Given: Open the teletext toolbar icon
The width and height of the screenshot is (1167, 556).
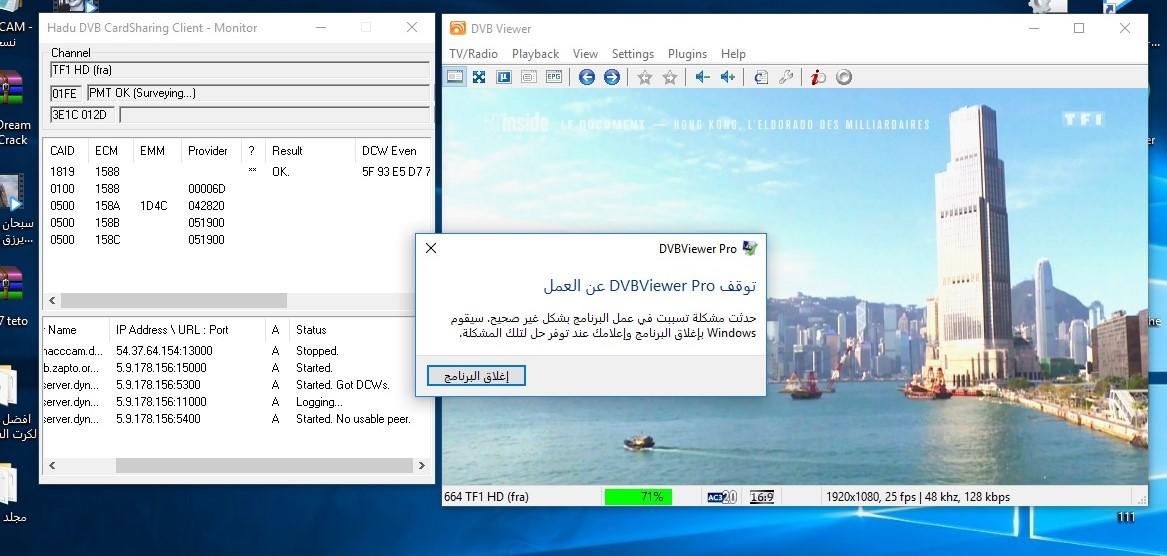Looking at the screenshot, I should [x=528, y=77].
